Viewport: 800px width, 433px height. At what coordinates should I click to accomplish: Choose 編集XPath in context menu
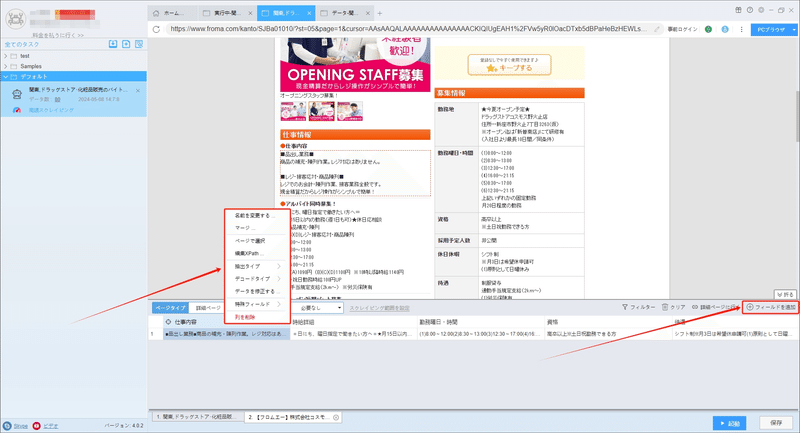pyautogui.click(x=257, y=253)
